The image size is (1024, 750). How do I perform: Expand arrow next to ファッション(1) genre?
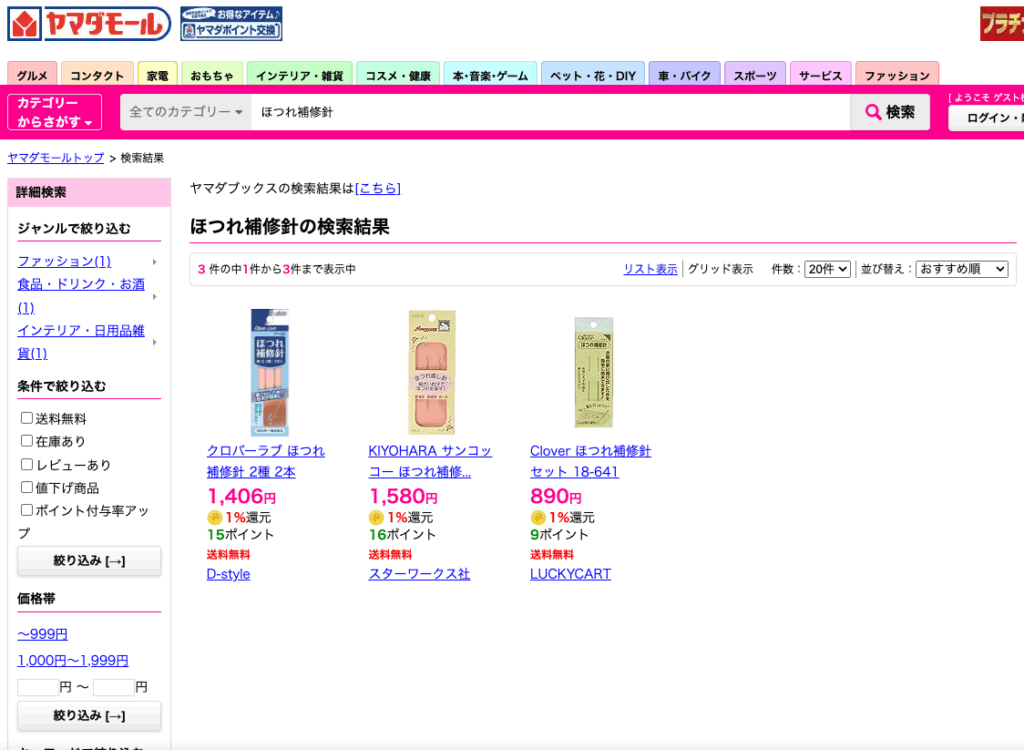(155, 262)
